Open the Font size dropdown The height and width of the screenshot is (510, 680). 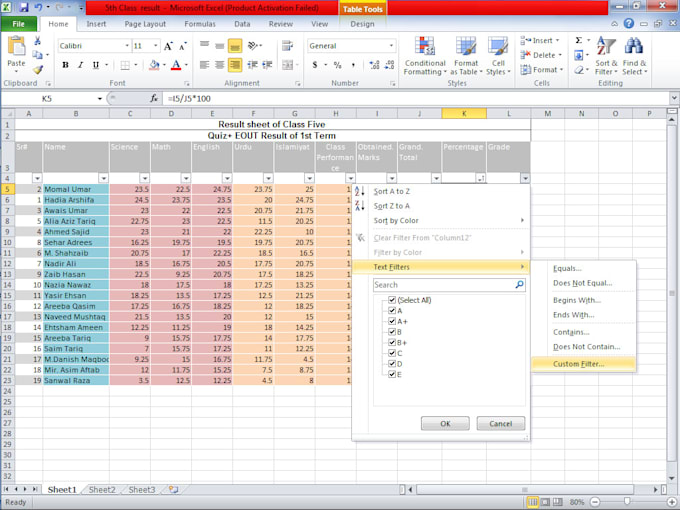point(156,46)
